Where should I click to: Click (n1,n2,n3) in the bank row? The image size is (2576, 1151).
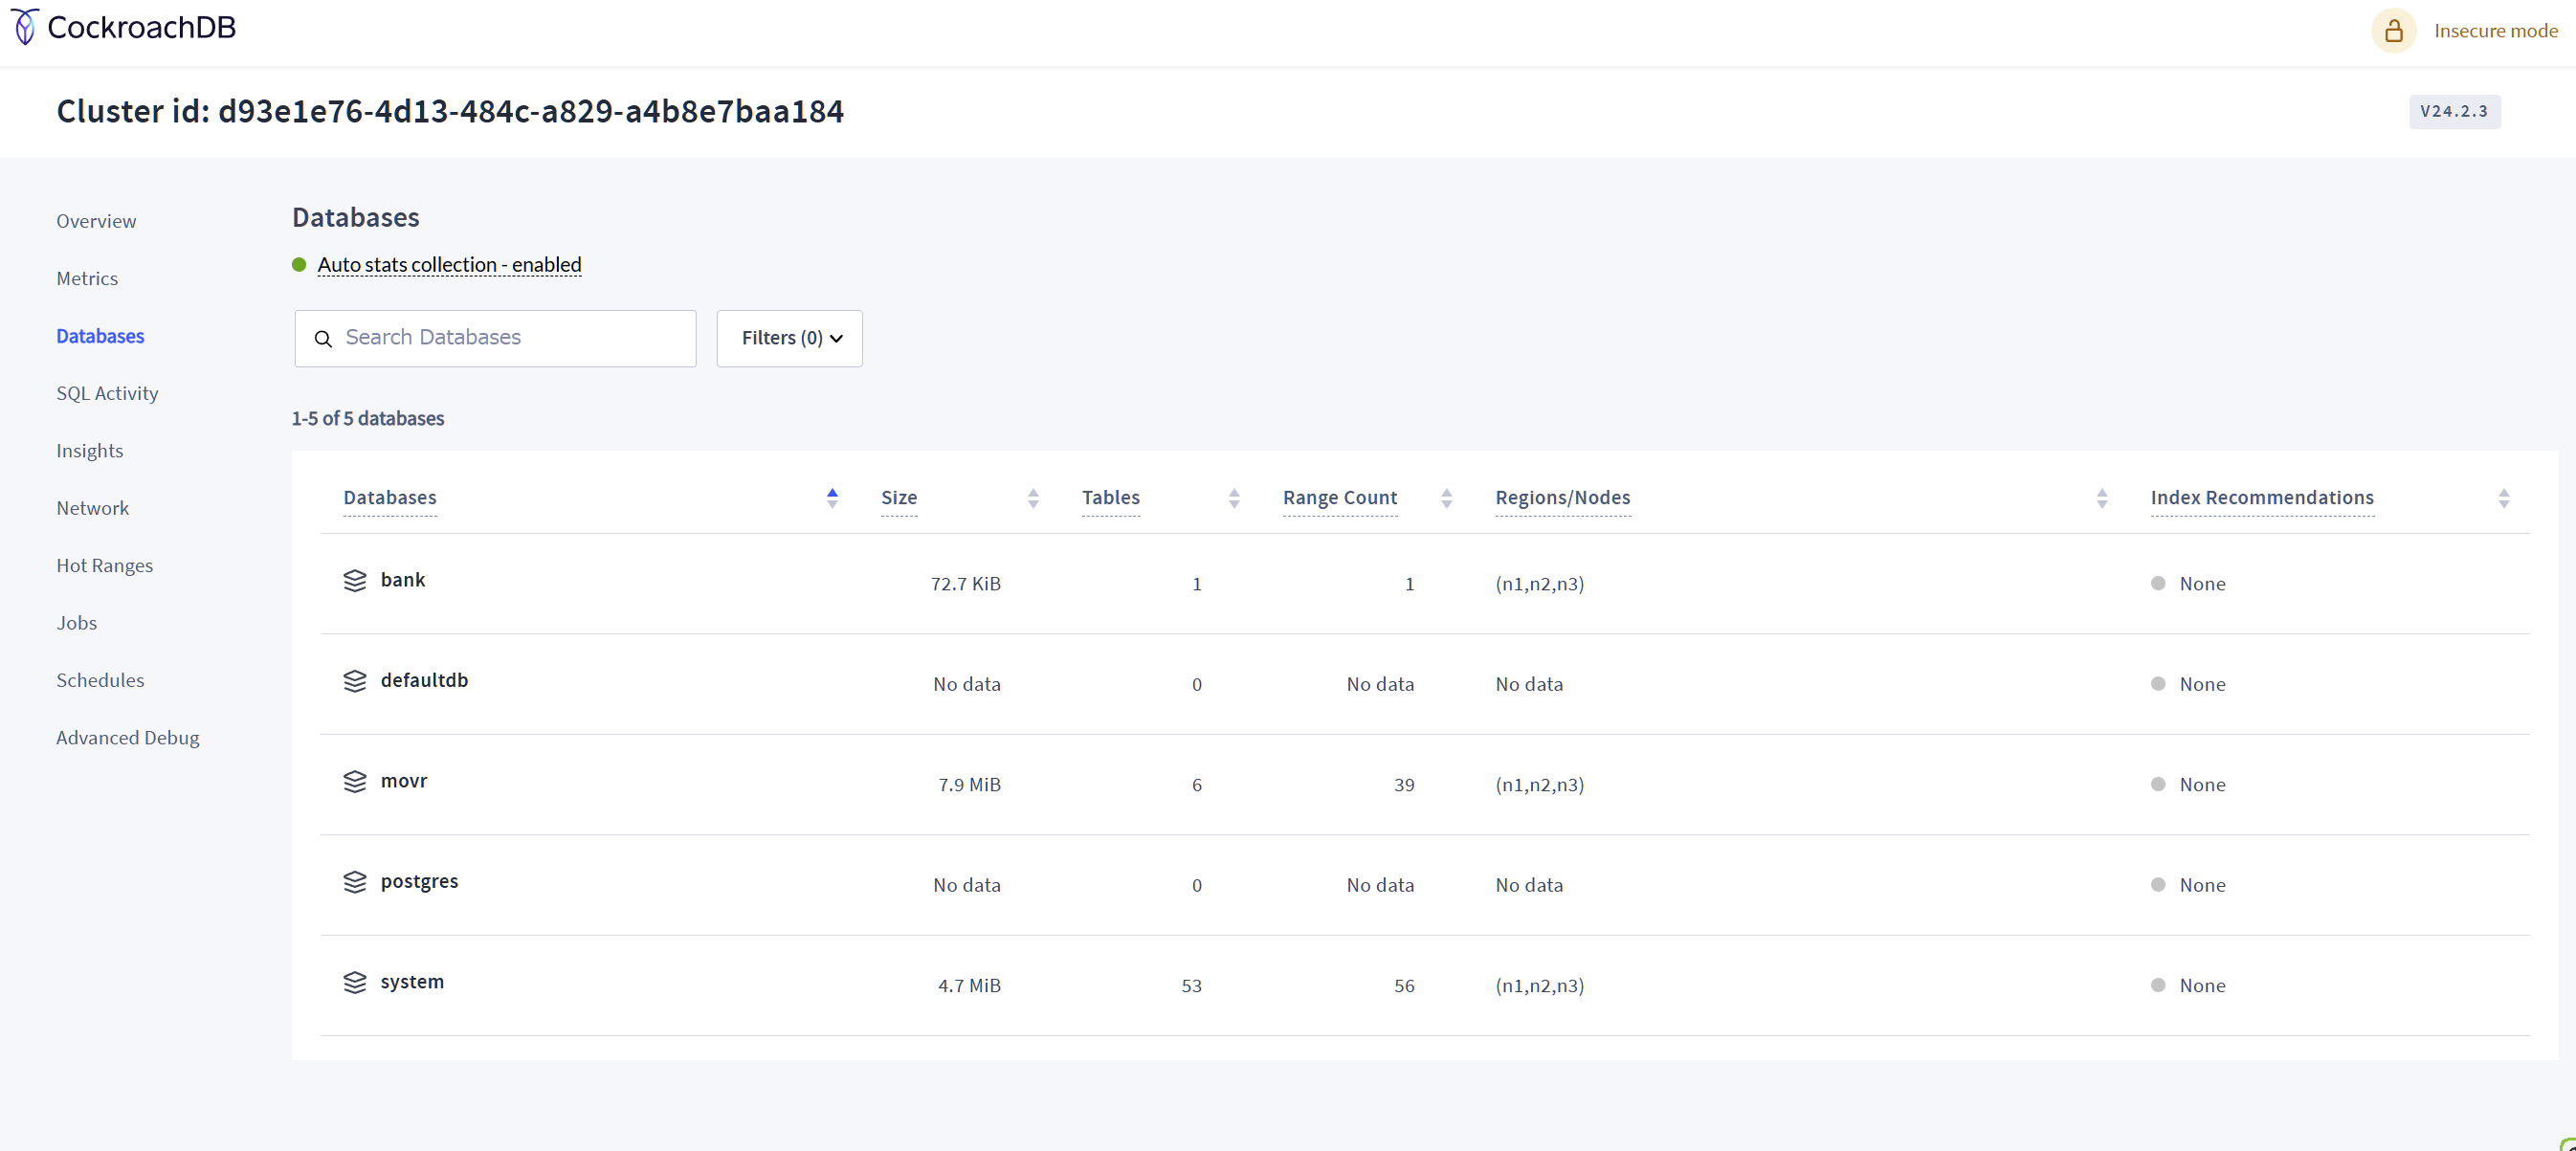[x=1540, y=584]
